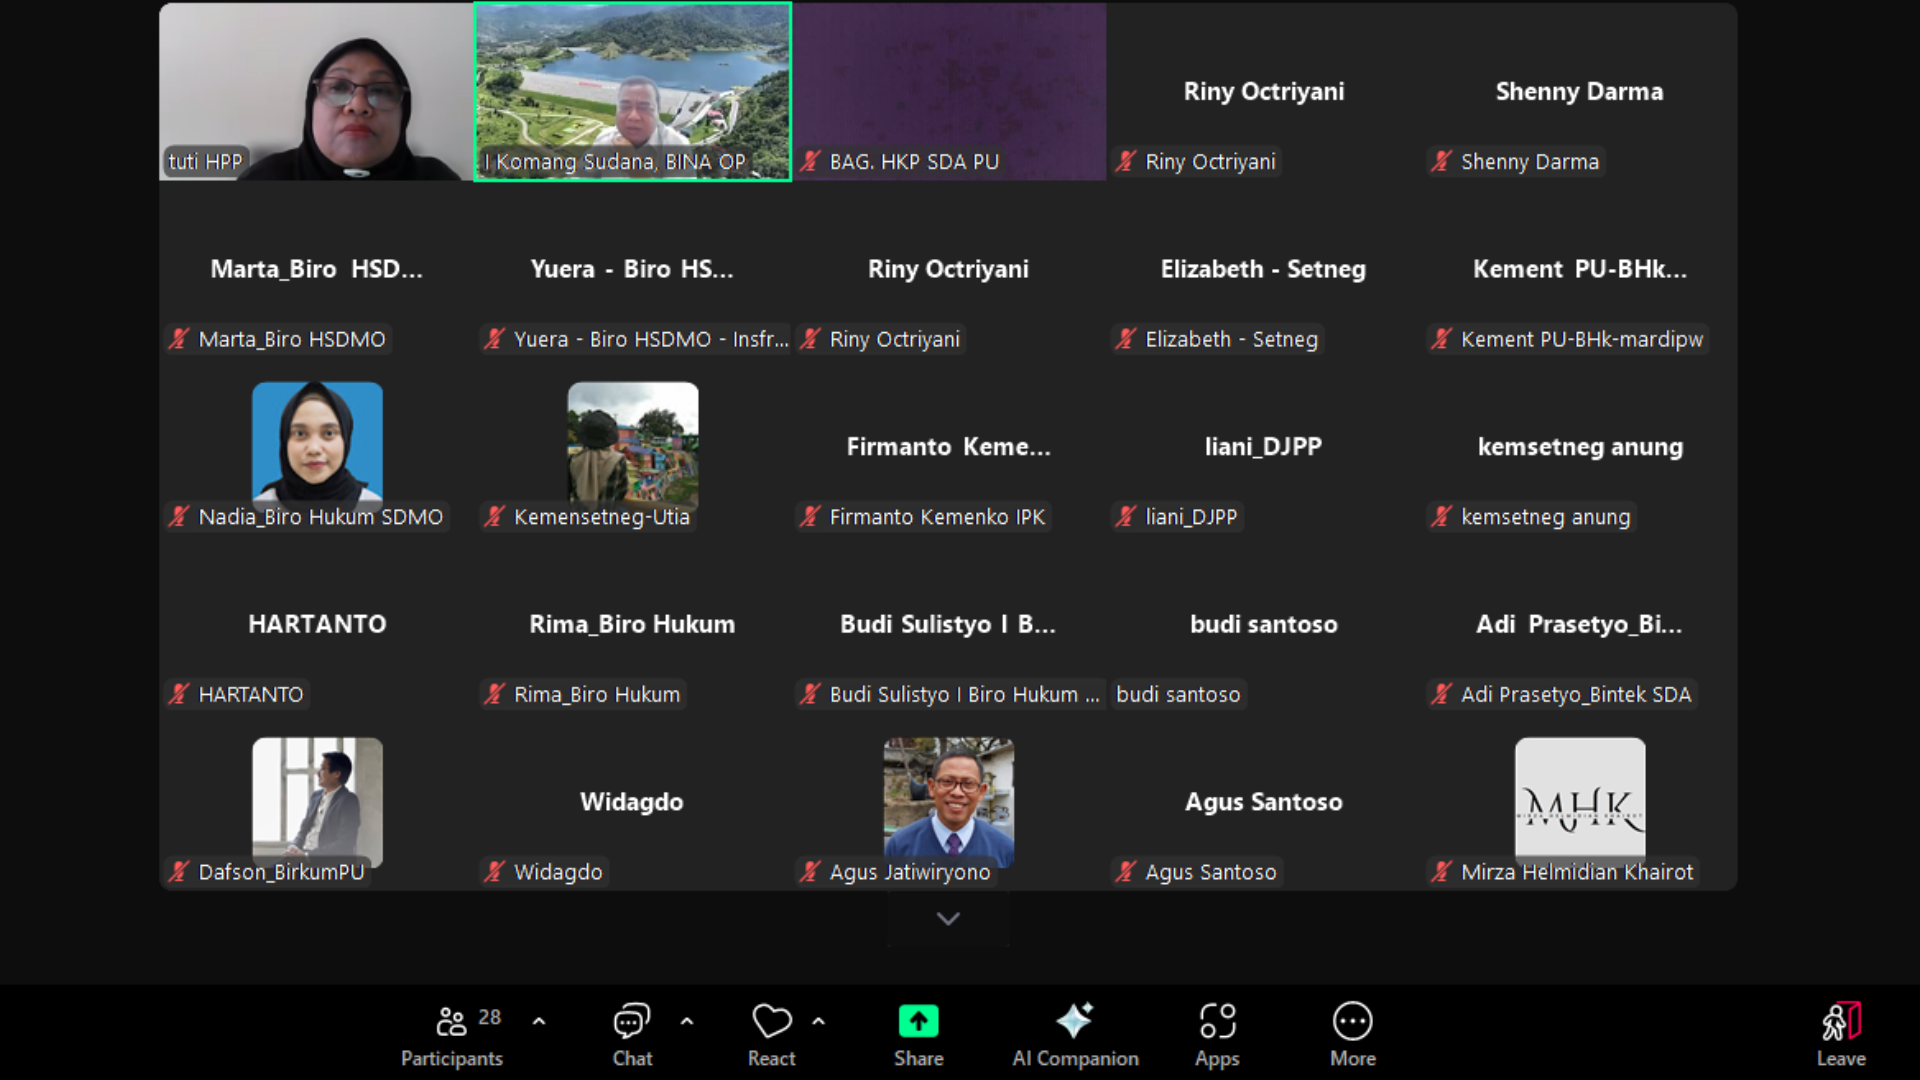The width and height of the screenshot is (1920, 1080).
Task: Click muted mic icon of Dafson_BirkumPU
Action: point(179,871)
